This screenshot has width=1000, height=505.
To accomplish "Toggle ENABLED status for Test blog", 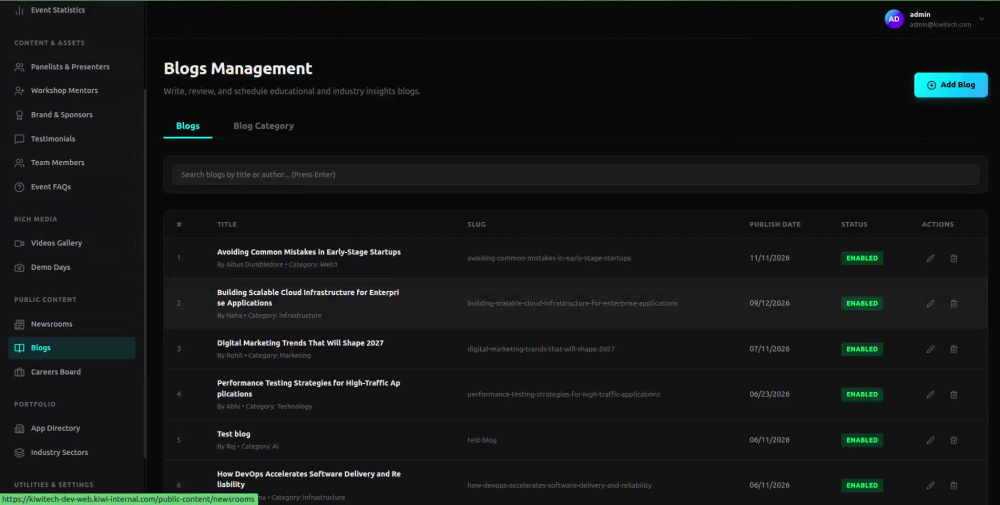I will coord(862,440).
